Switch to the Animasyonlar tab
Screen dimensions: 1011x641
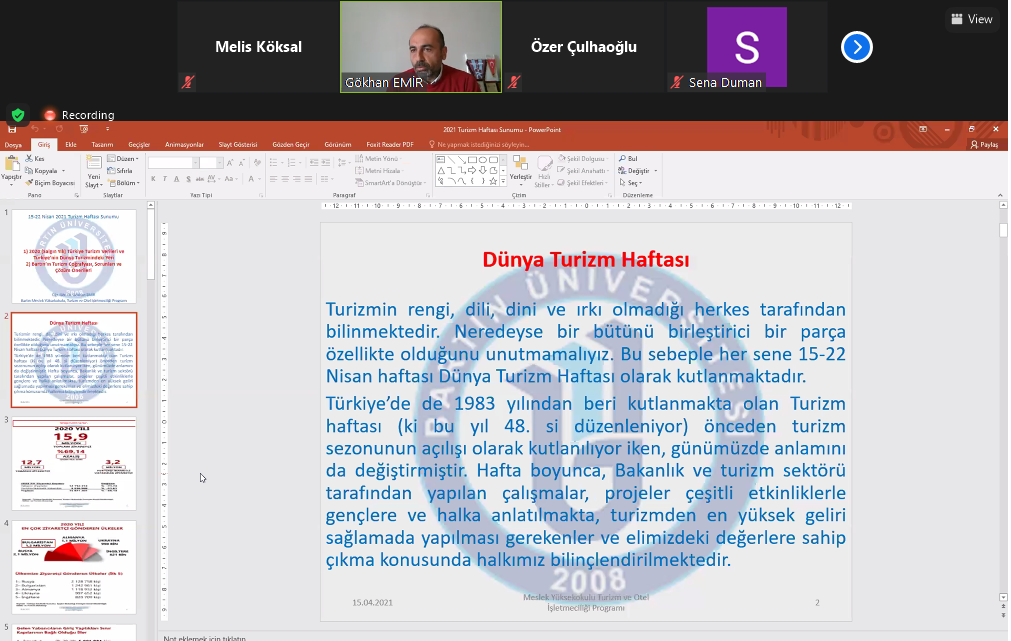pyautogui.click(x=184, y=145)
